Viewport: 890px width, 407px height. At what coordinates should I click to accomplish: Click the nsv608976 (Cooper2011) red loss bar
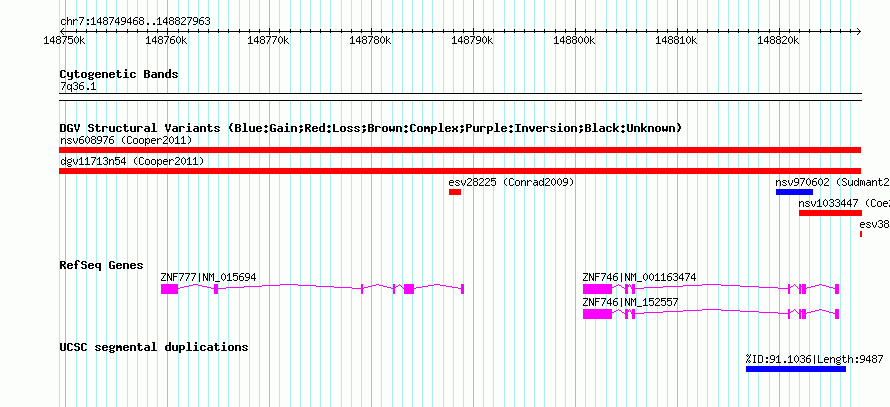click(460, 150)
